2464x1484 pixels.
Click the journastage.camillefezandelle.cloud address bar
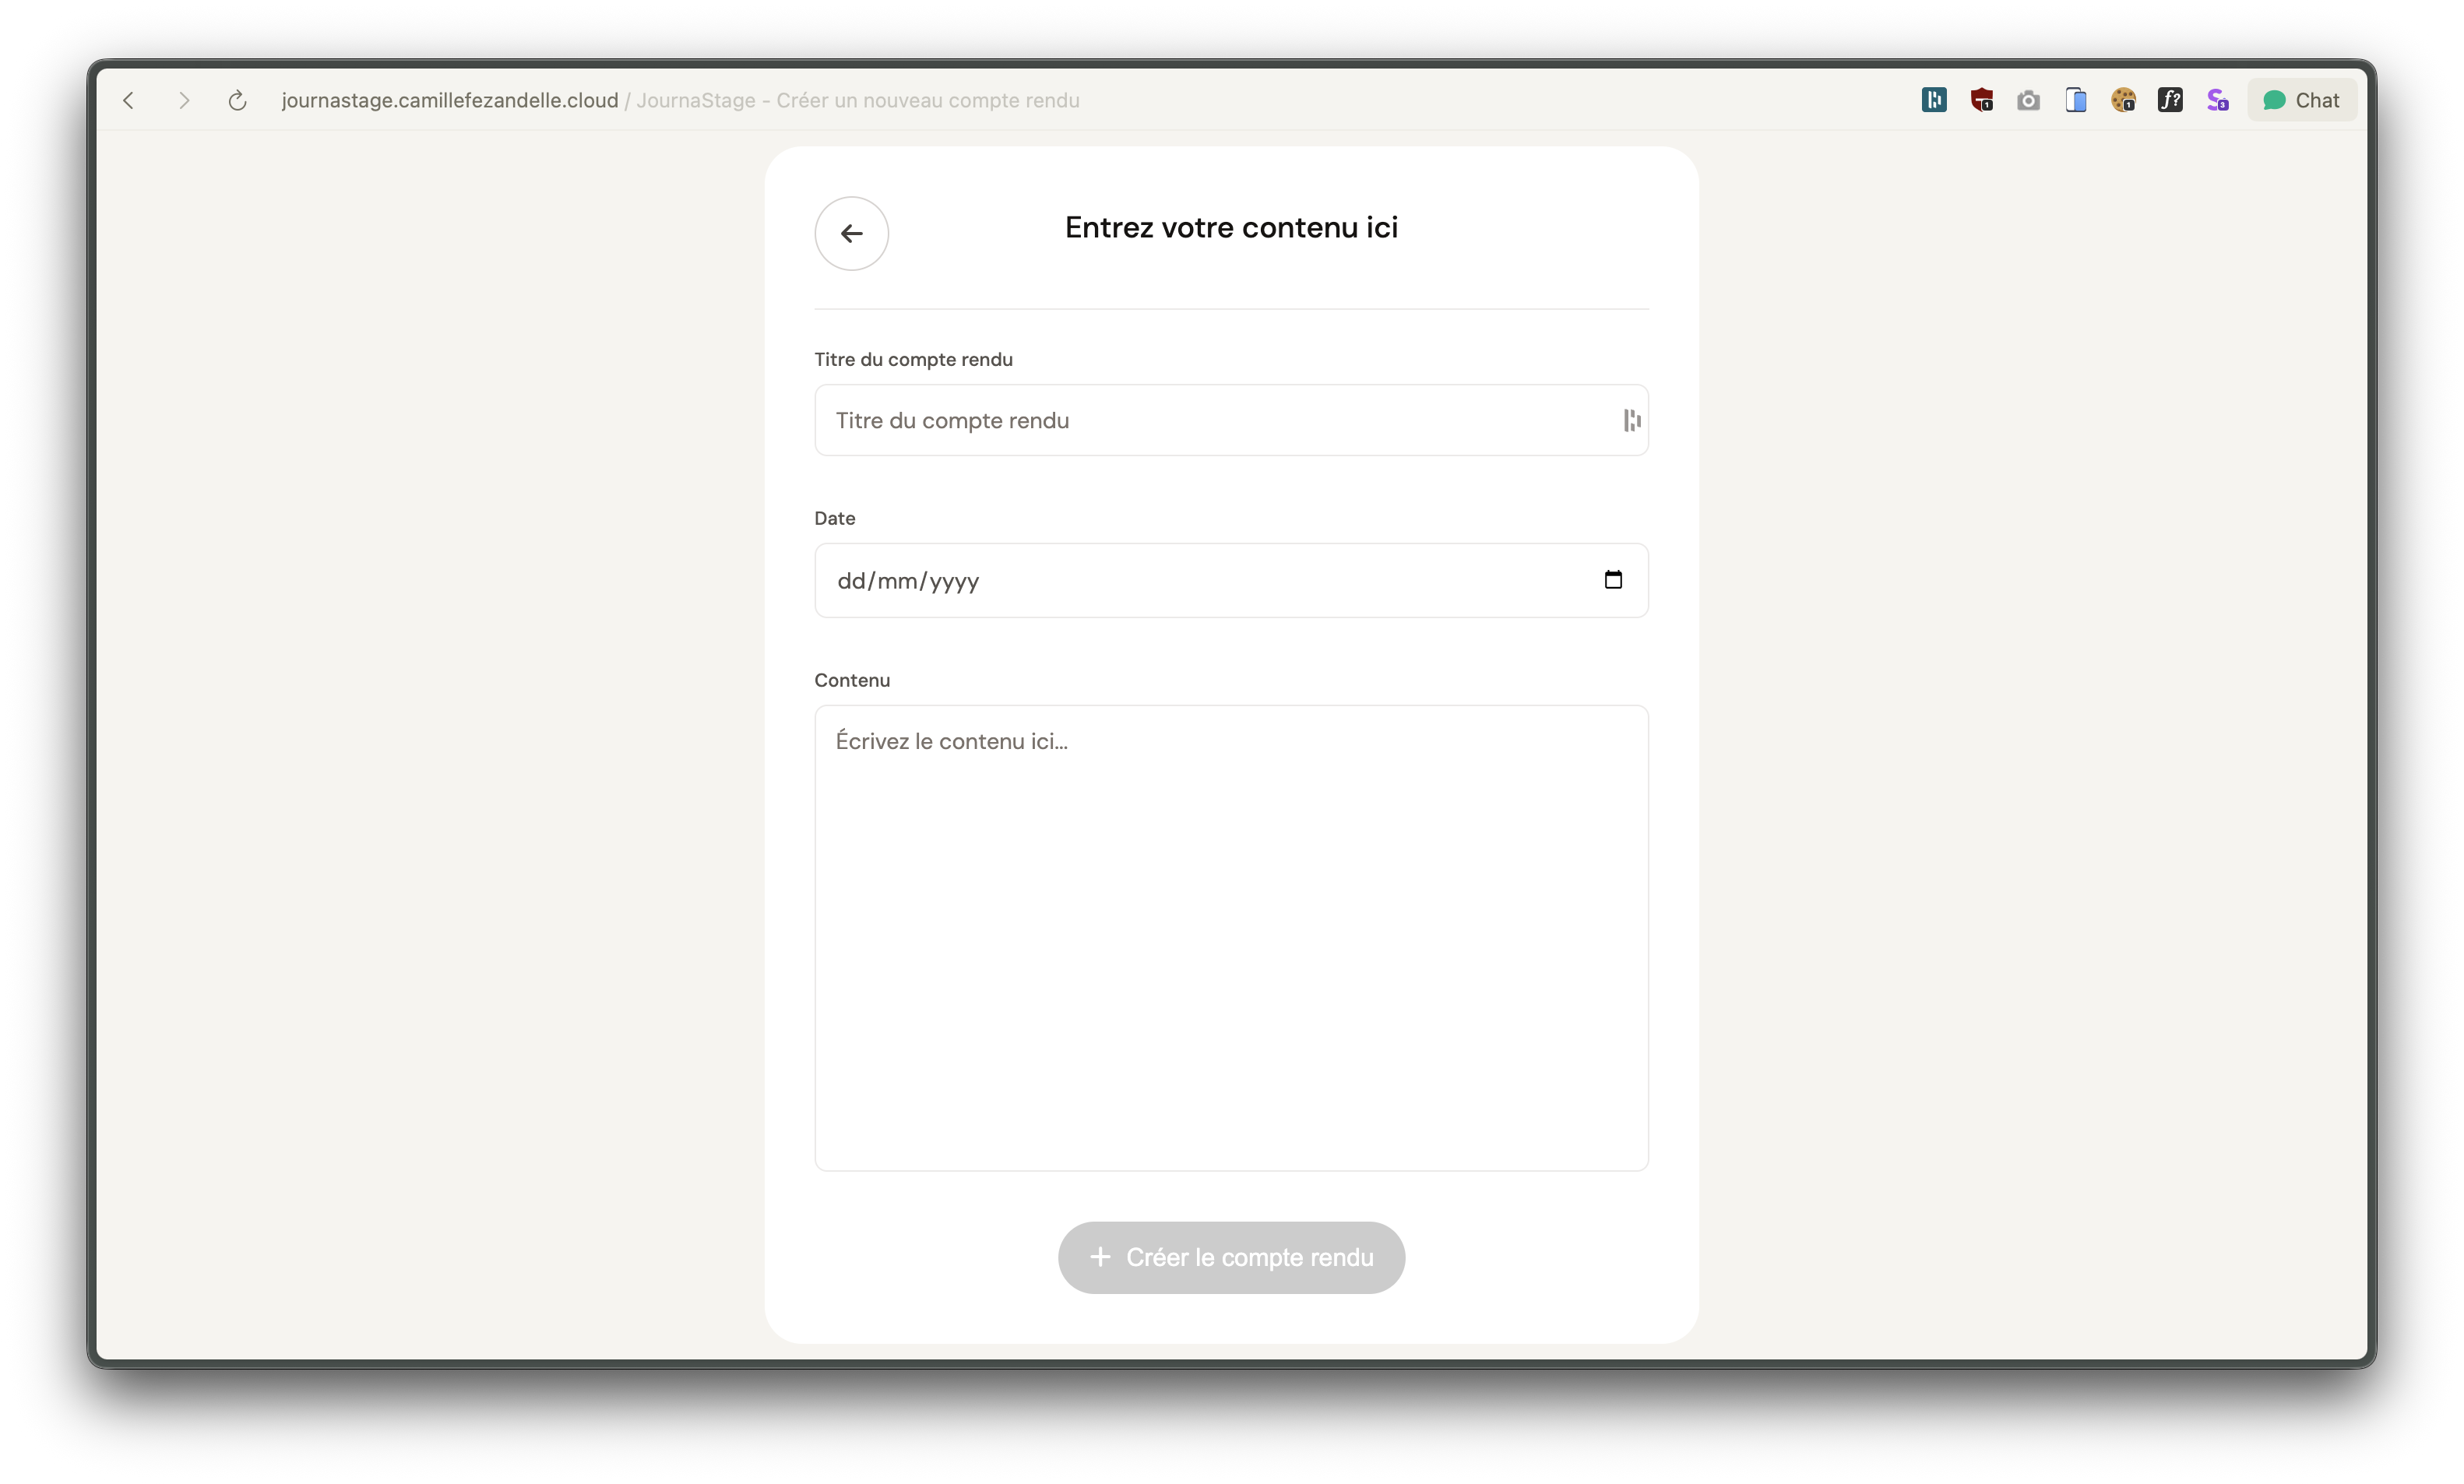click(450, 100)
